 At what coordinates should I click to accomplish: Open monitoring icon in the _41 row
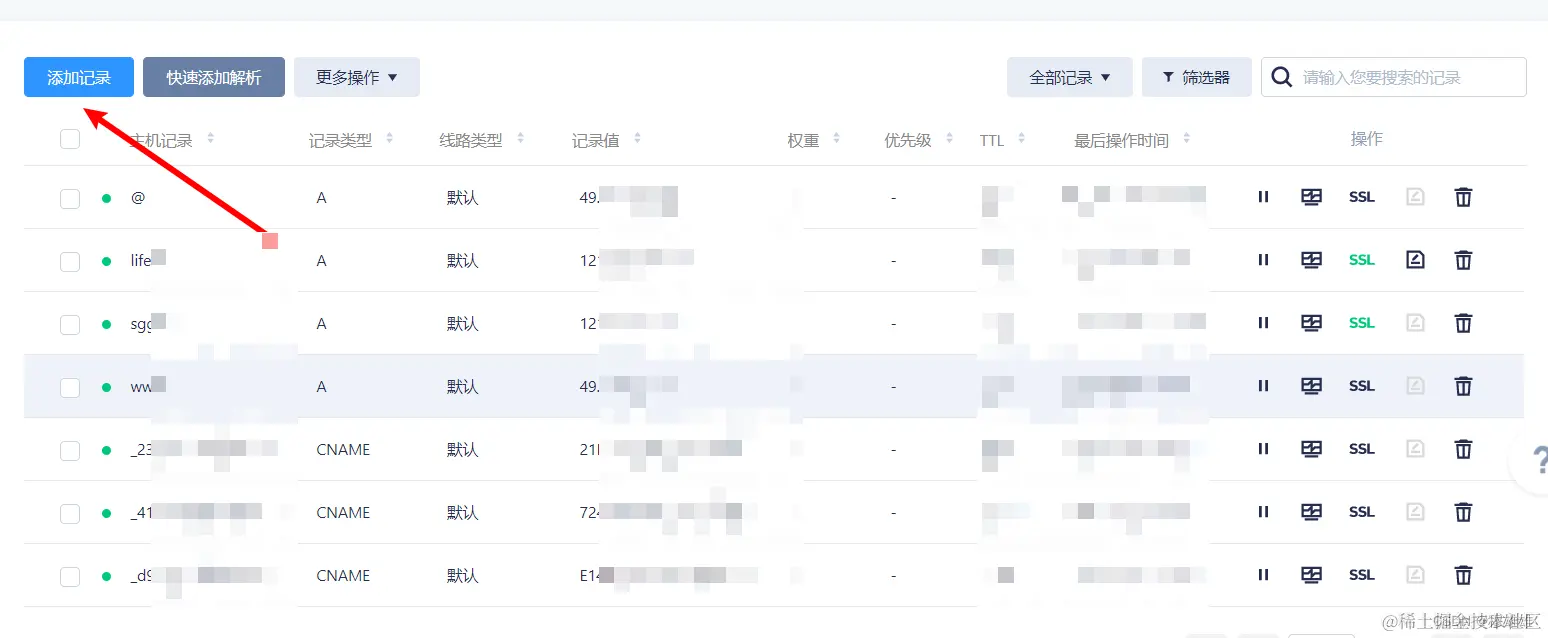click(x=1311, y=512)
